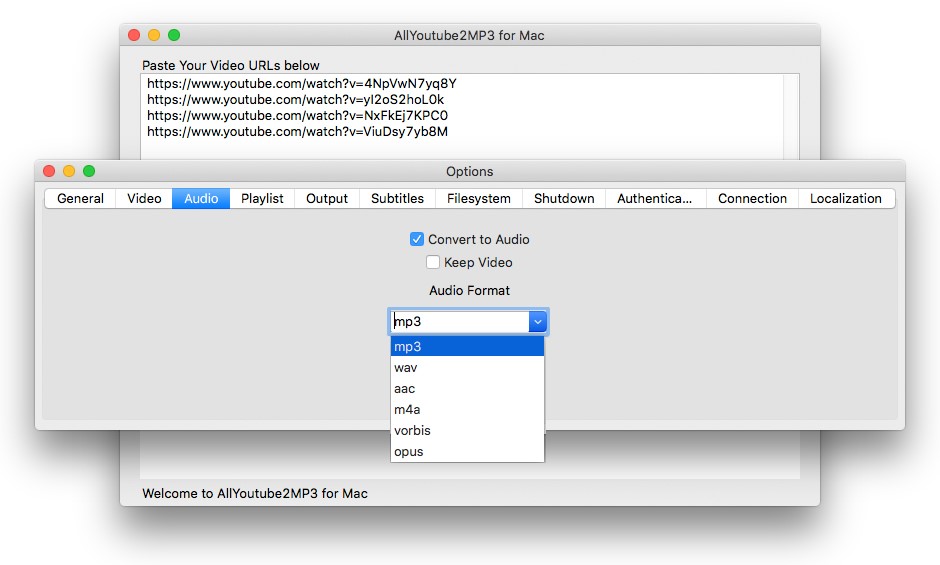Select vorbis audio format option
940x565 pixels.
click(x=467, y=430)
